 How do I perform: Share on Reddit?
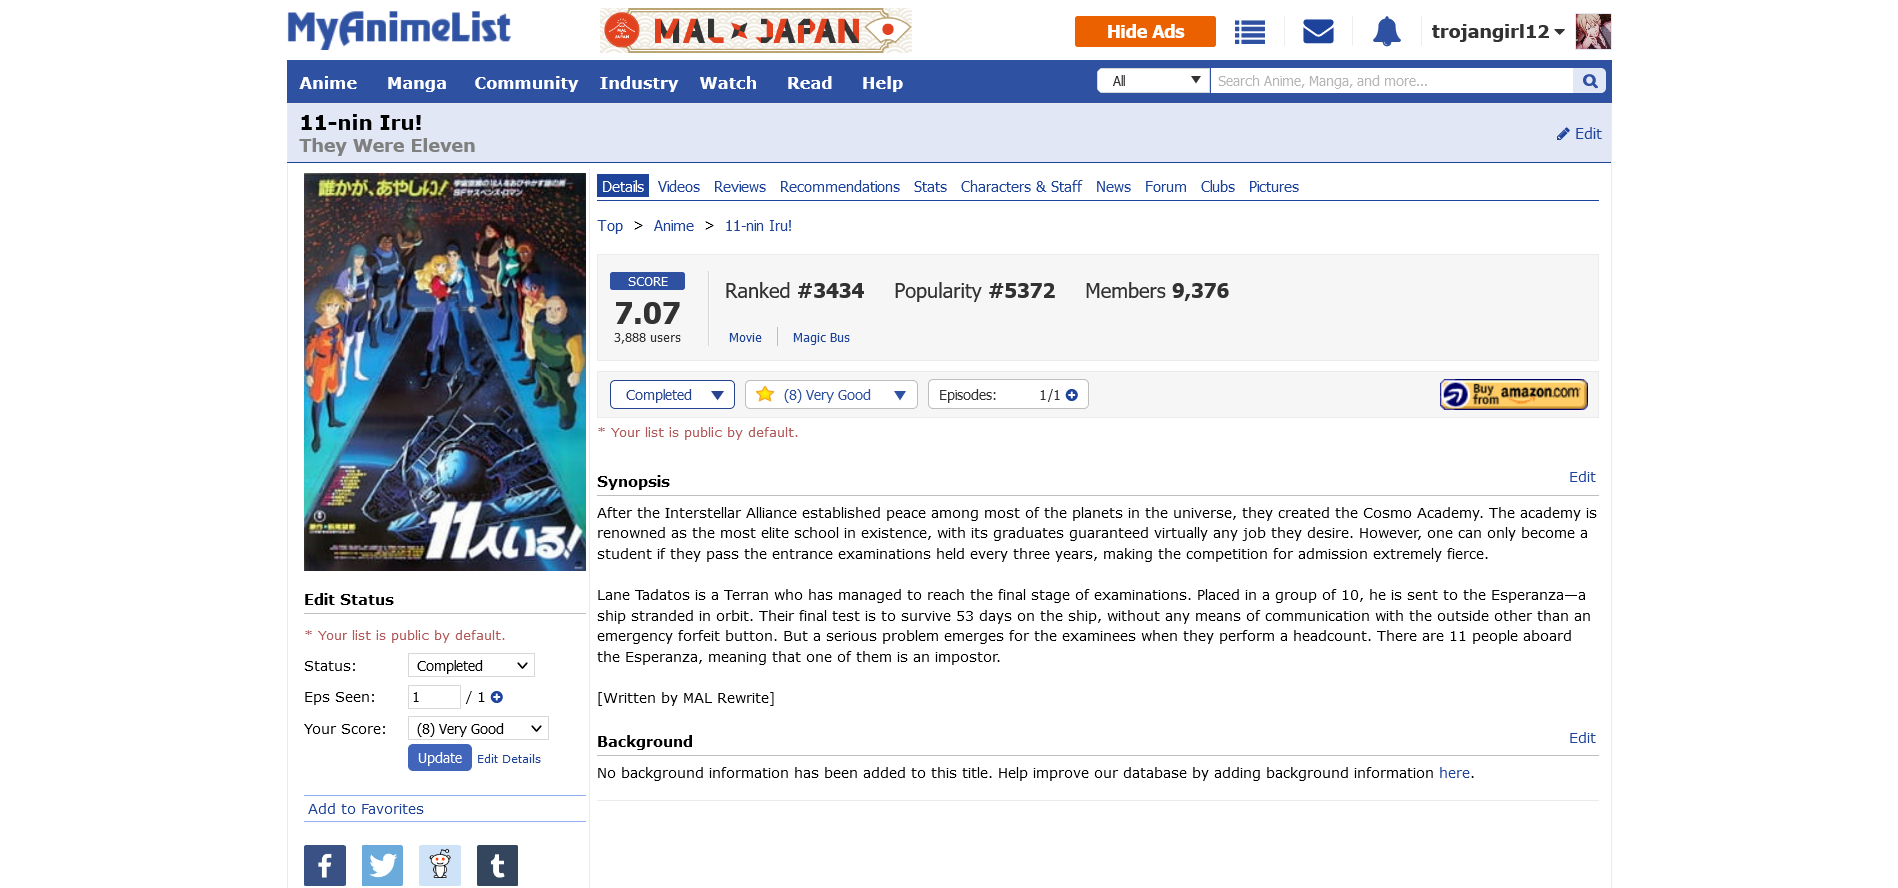[440, 865]
